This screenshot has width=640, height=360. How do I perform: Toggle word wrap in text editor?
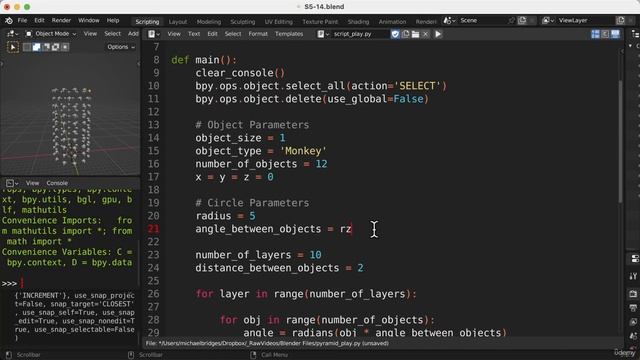tap(605, 34)
